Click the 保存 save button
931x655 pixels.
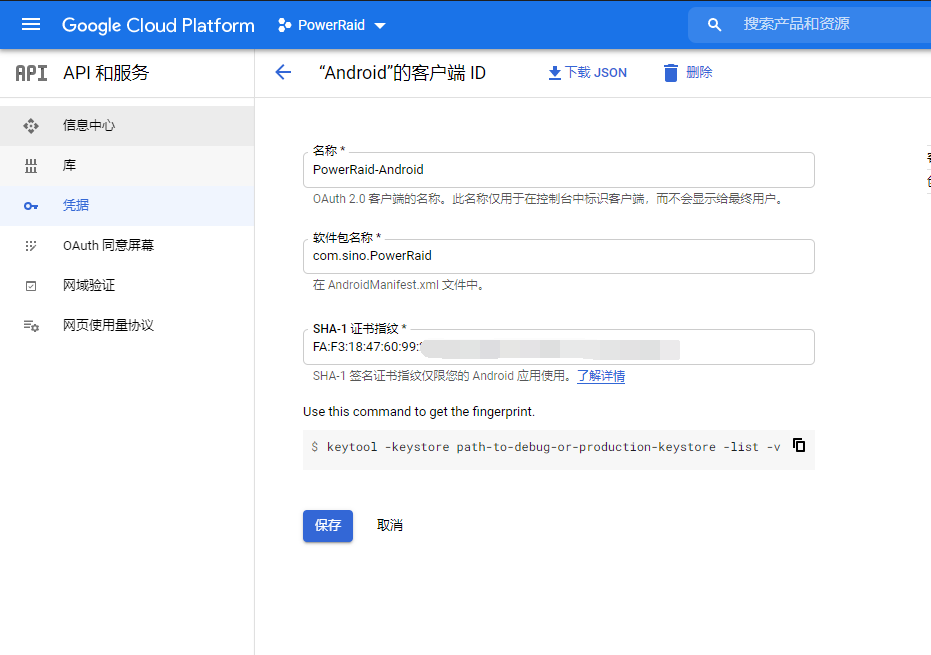tap(328, 526)
